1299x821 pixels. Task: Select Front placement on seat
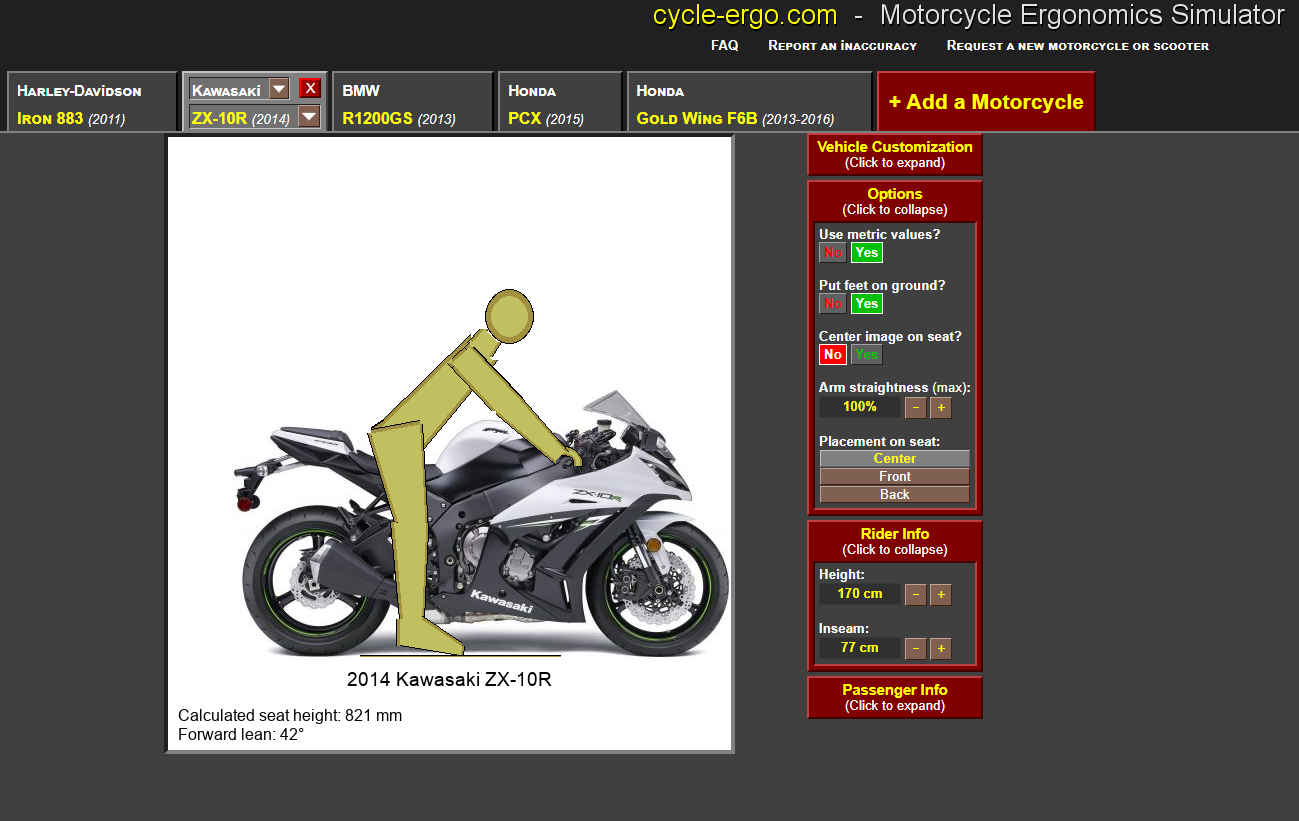tap(895, 477)
